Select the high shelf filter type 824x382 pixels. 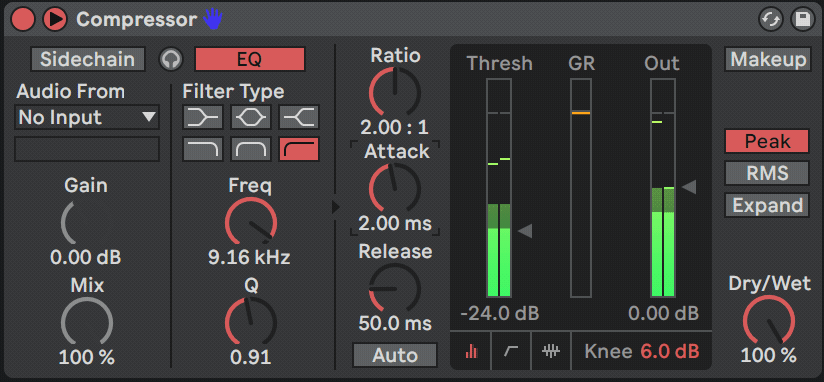[x=299, y=117]
